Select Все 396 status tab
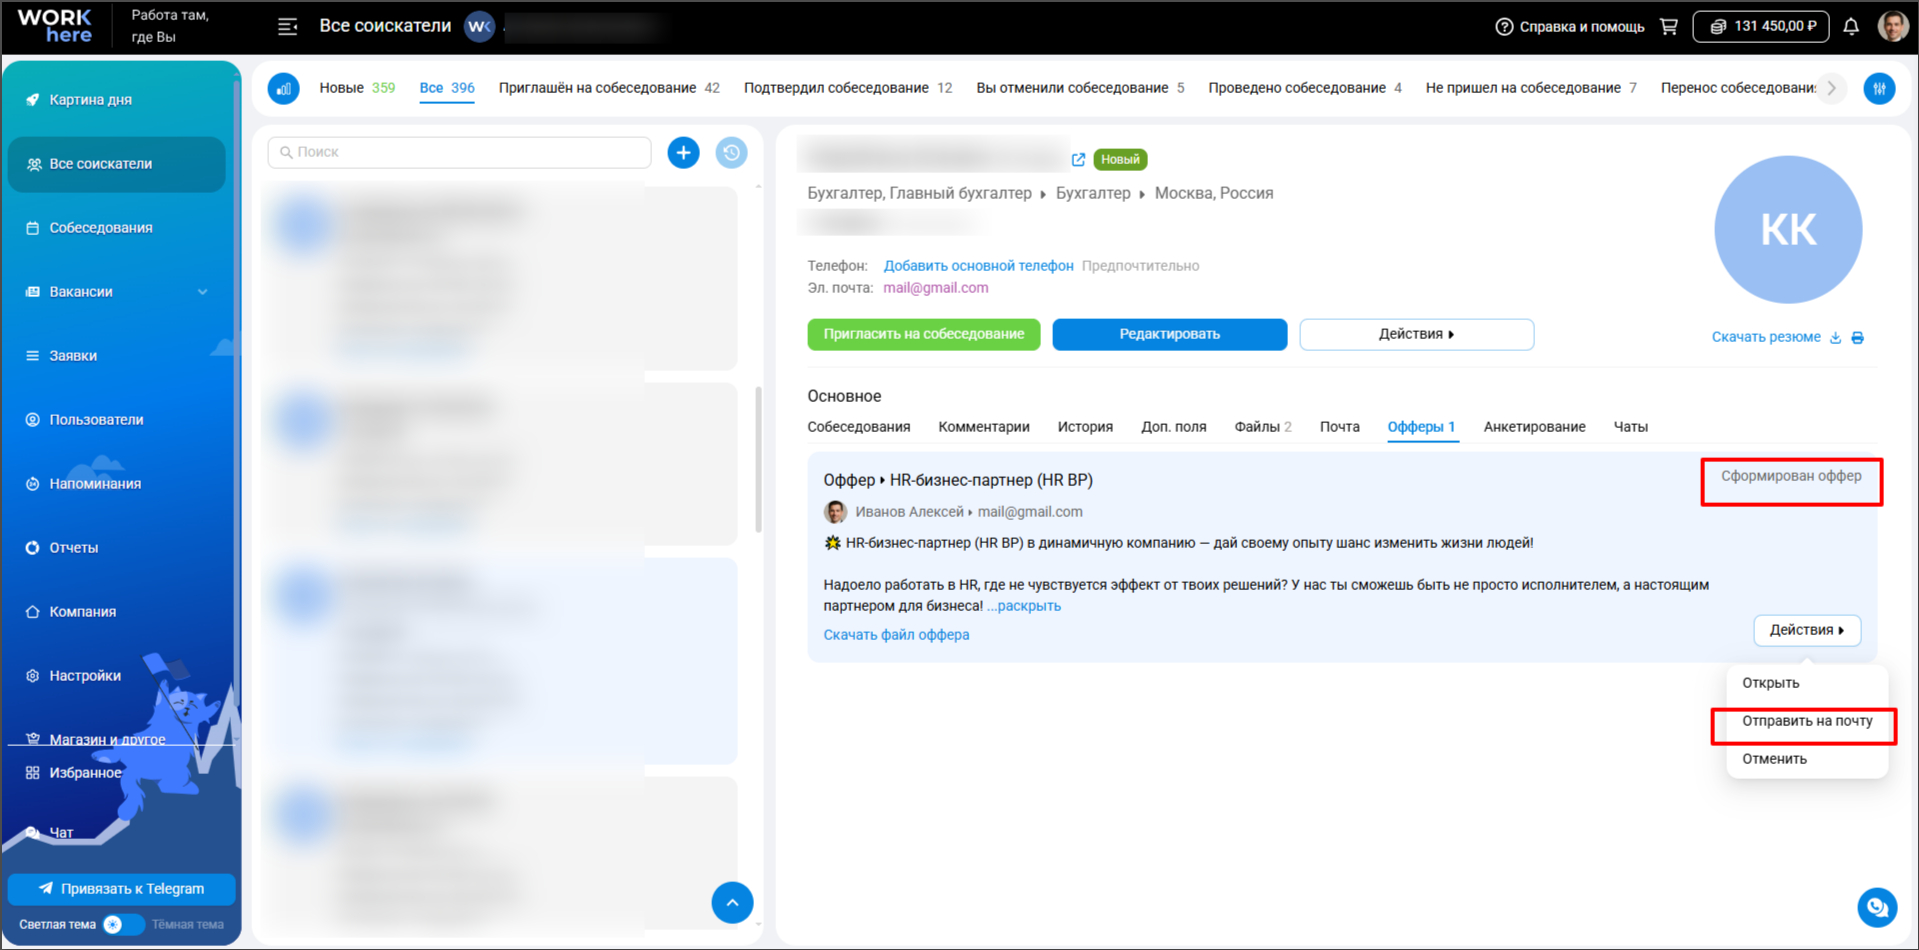The height and width of the screenshot is (950, 1919). pyautogui.click(x=447, y=88)
